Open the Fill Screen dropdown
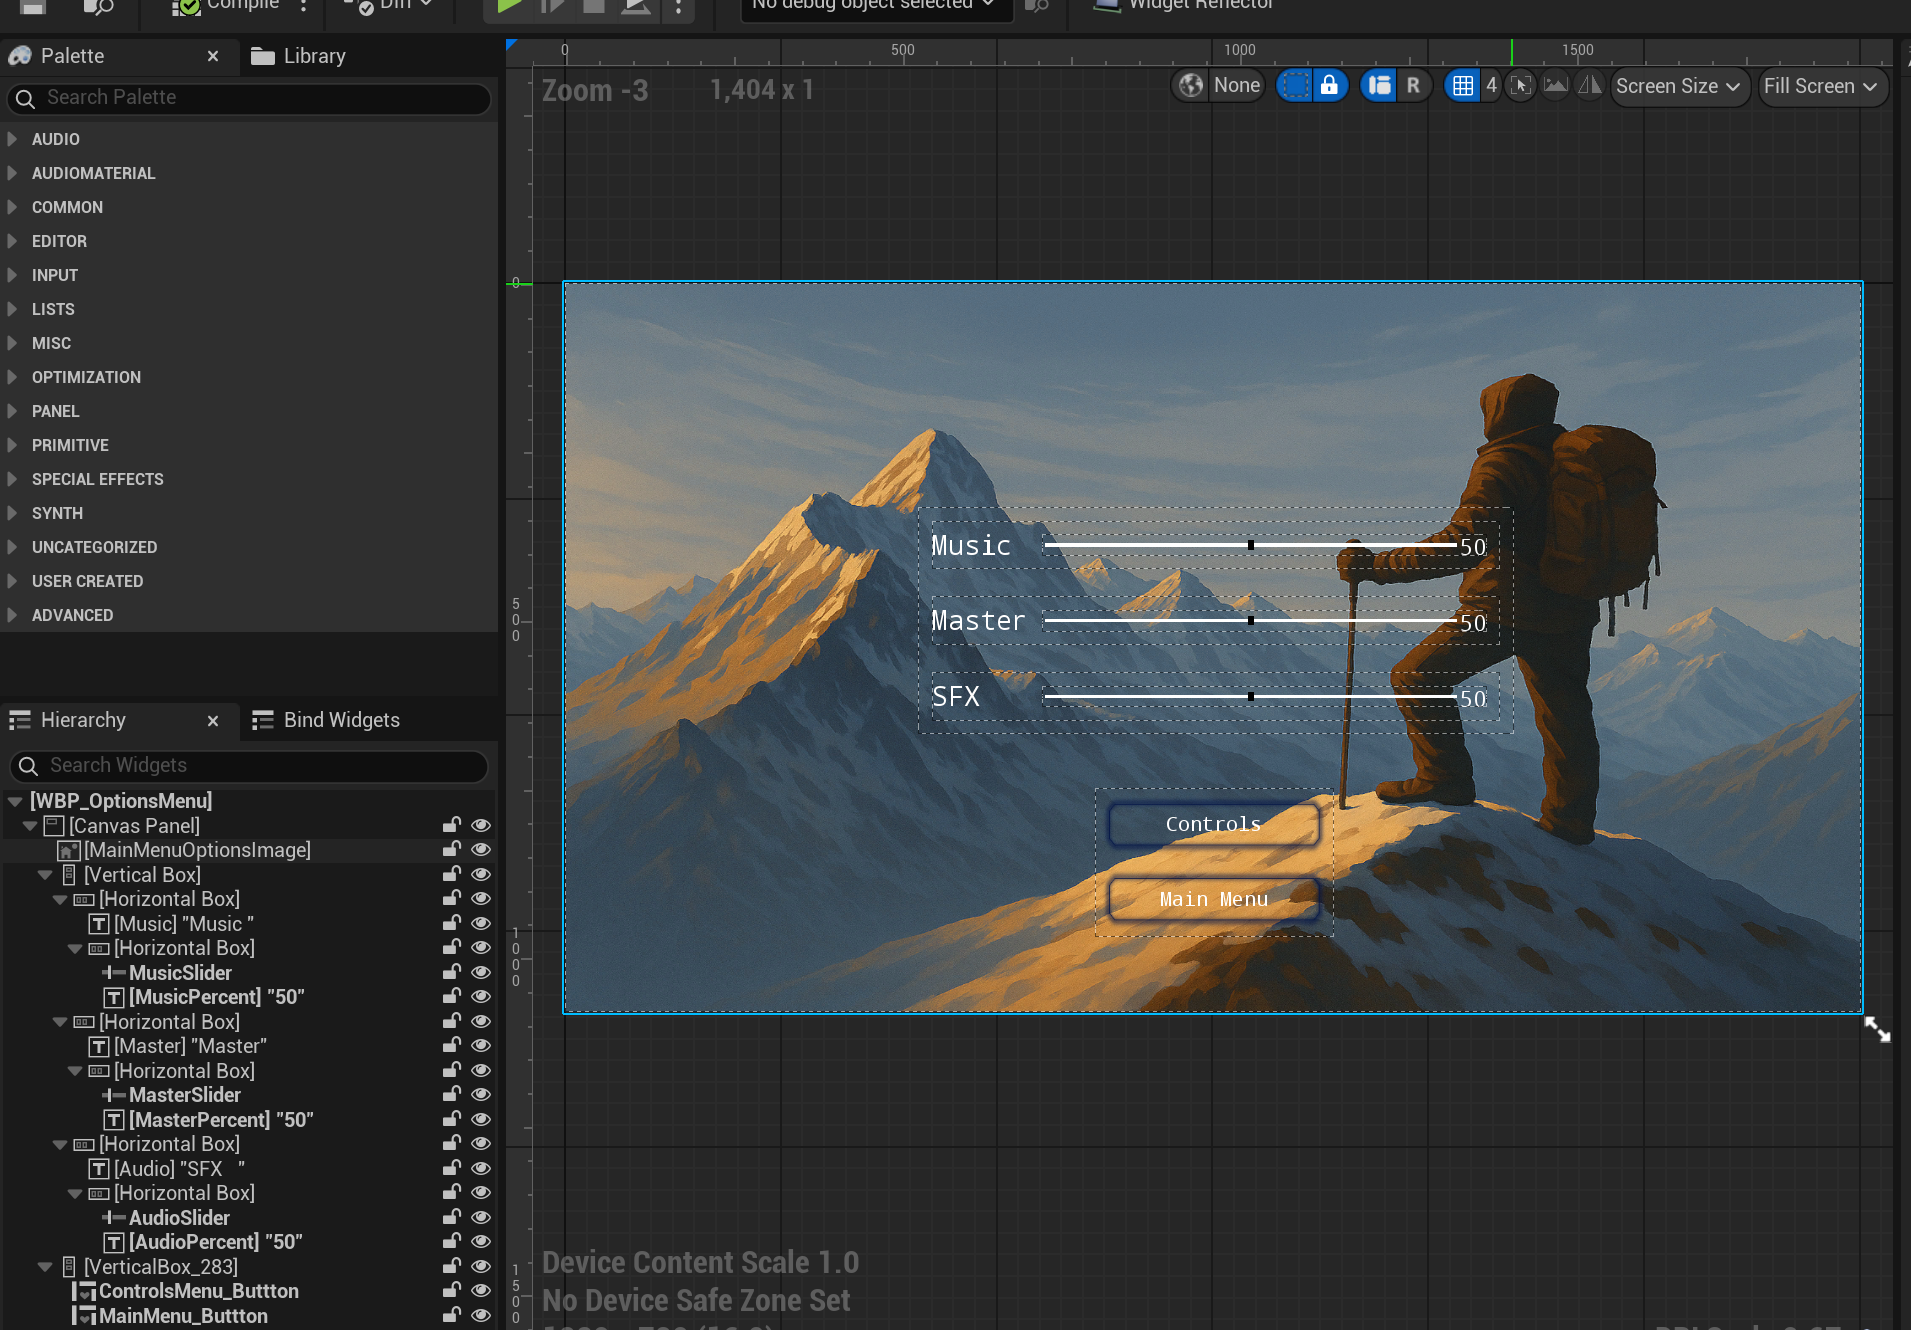This screenshot has width=1911, height=1330. (1821, 86)
